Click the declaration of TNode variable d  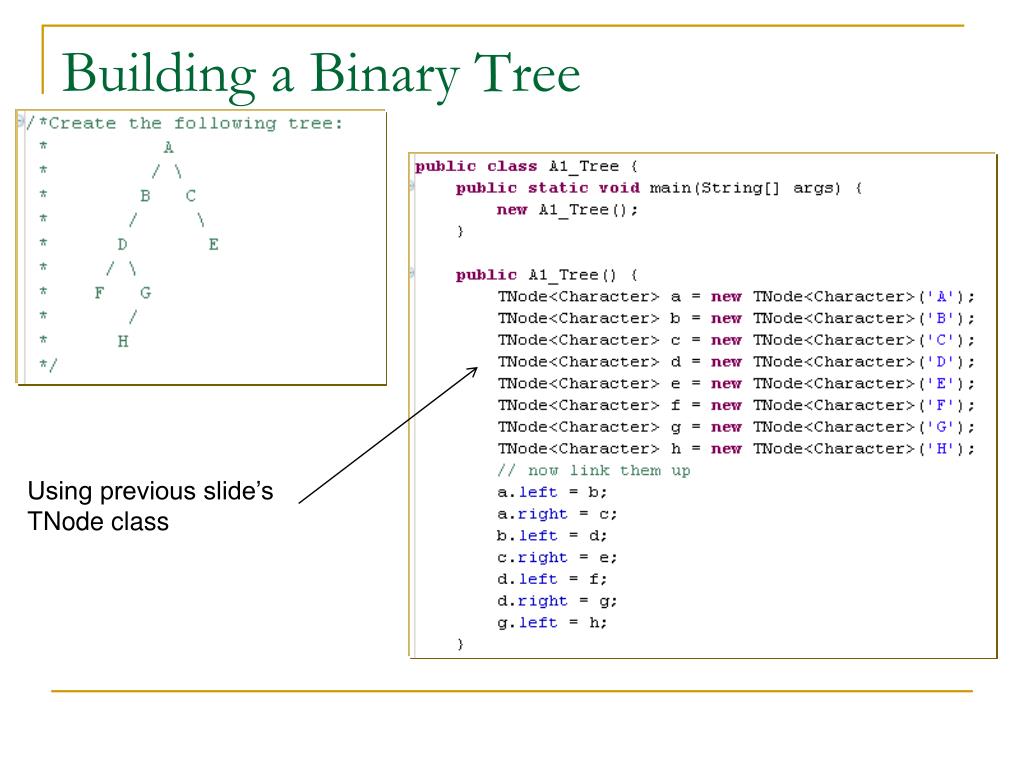pos(736,362)
